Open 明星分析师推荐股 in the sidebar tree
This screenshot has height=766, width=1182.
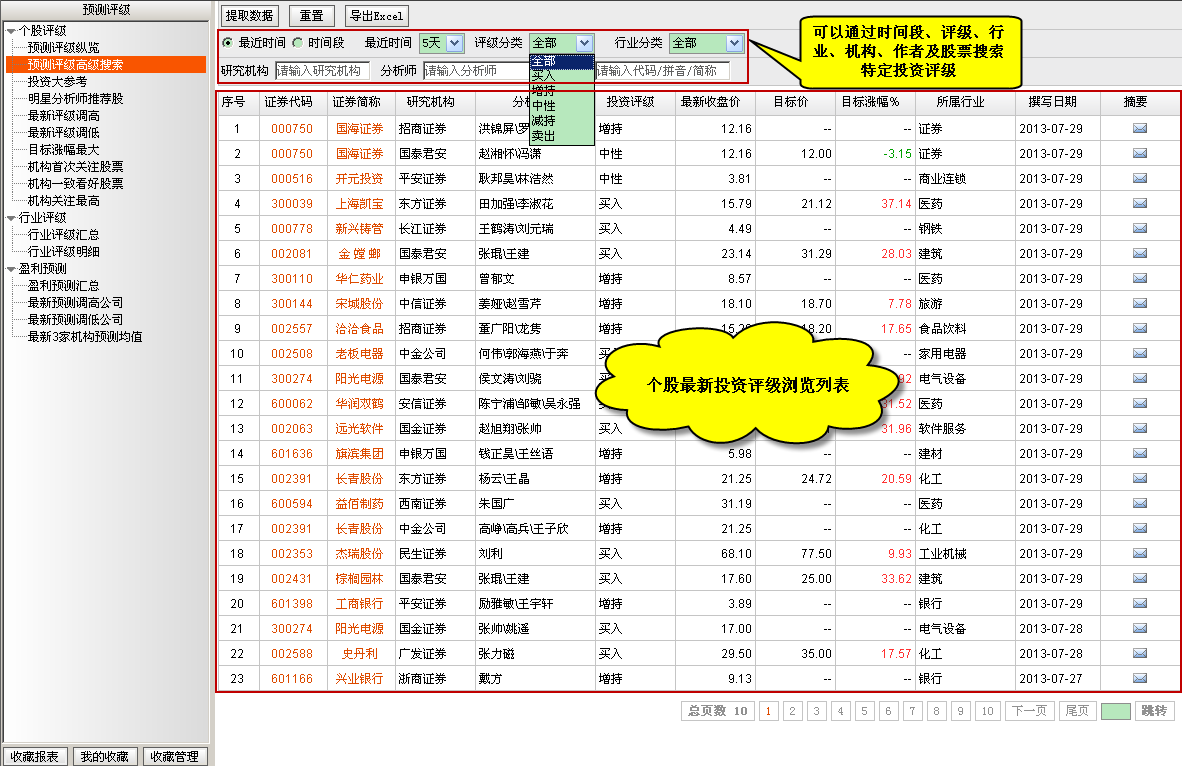(76, 98)
